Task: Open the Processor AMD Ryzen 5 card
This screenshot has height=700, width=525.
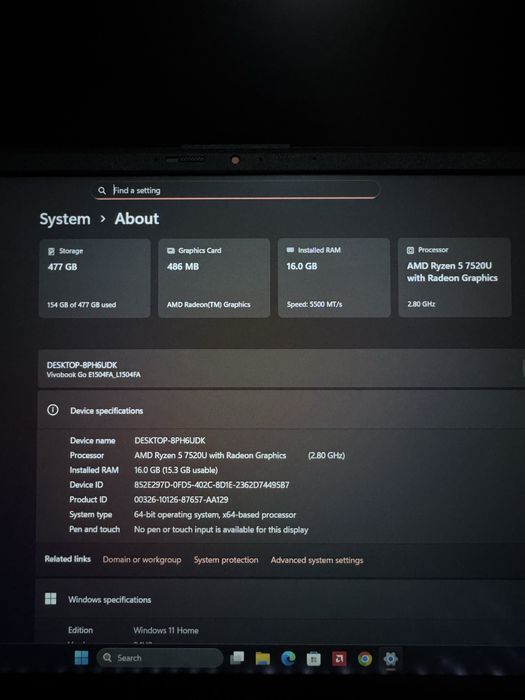Action: click(x=454, y=277)
